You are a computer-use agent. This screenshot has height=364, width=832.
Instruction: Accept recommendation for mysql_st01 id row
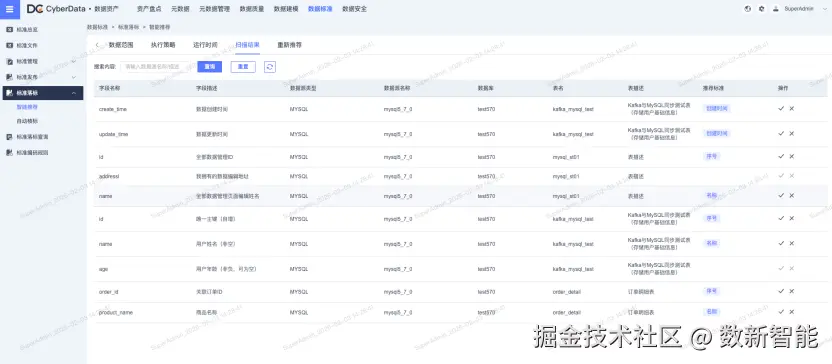point(781,157)
